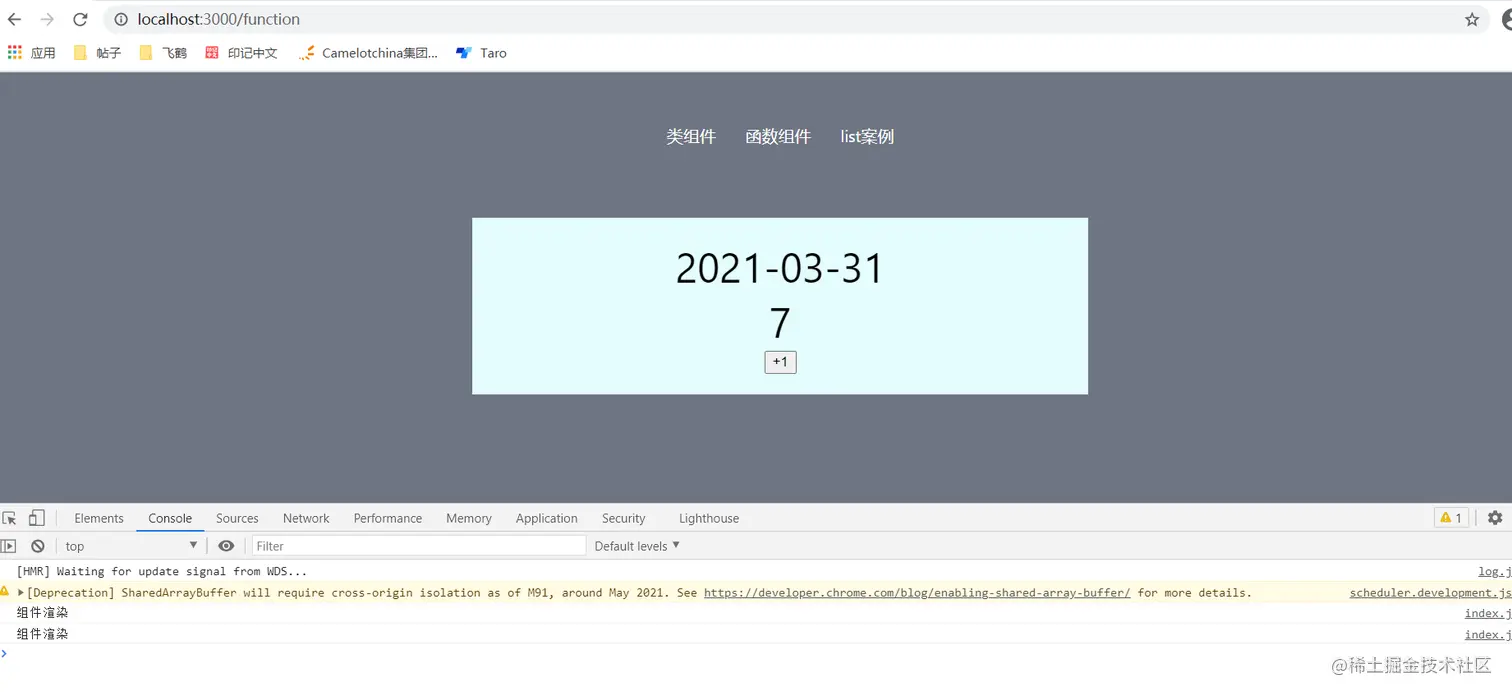Screen dimensions: 1512x696
Task: Click the +1 counter button
Action: click(x=779, y=362)
